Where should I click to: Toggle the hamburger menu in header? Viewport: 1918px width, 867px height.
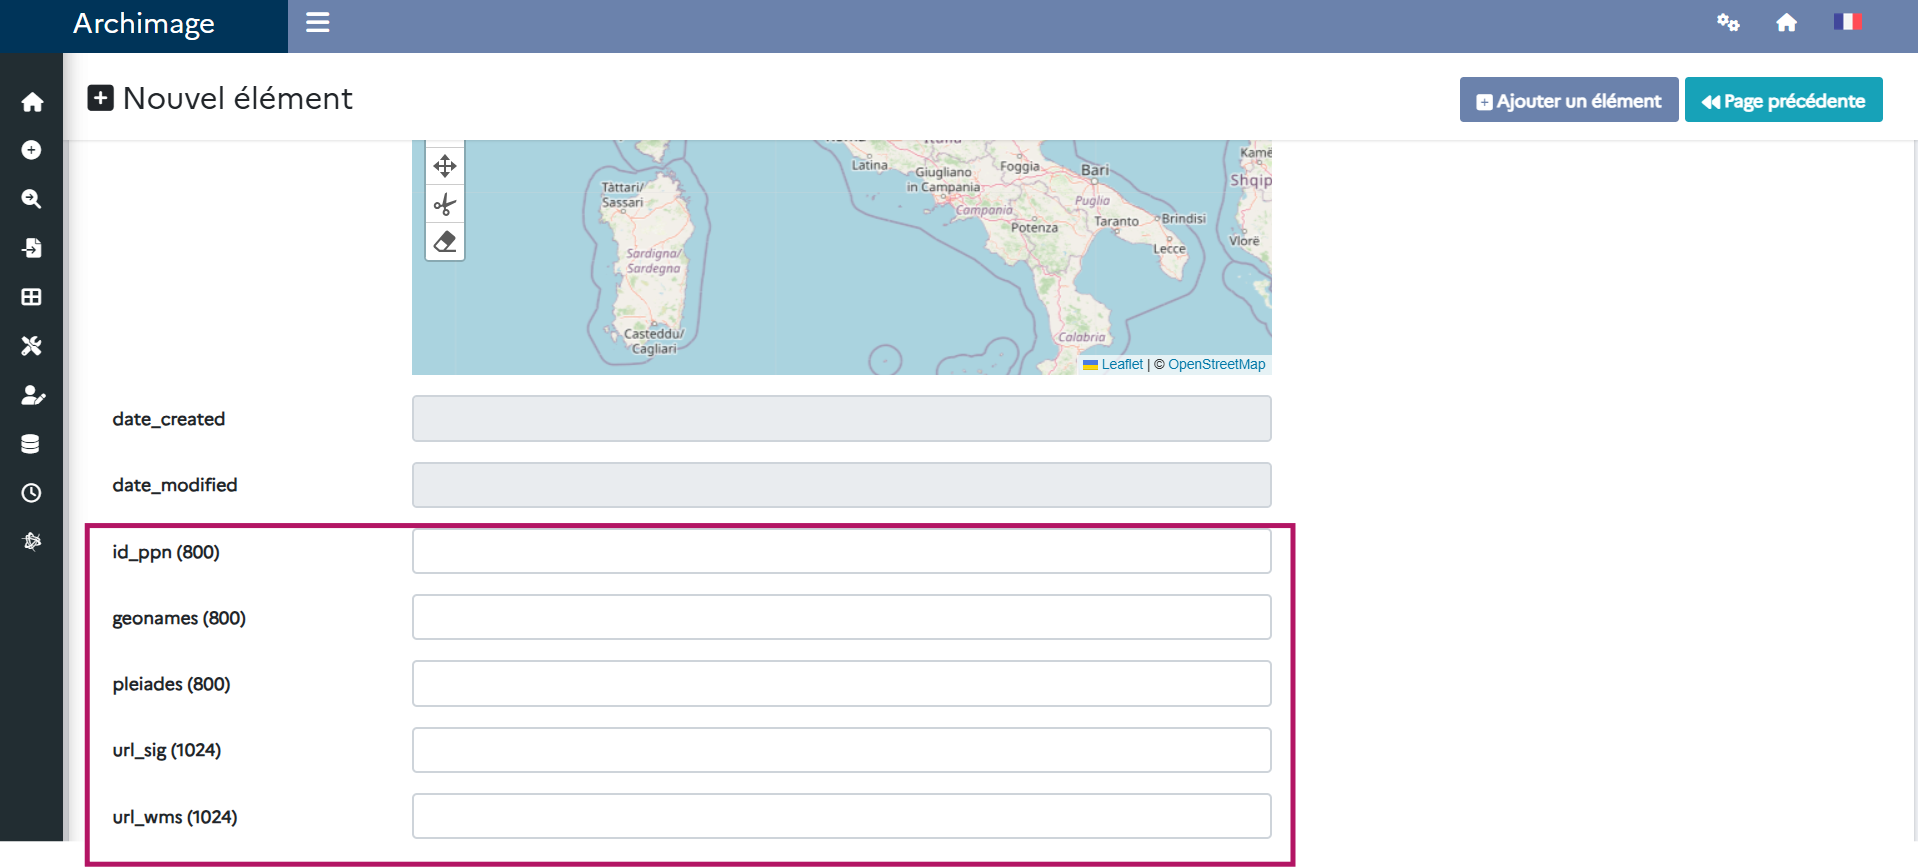(x=318, y=23)
